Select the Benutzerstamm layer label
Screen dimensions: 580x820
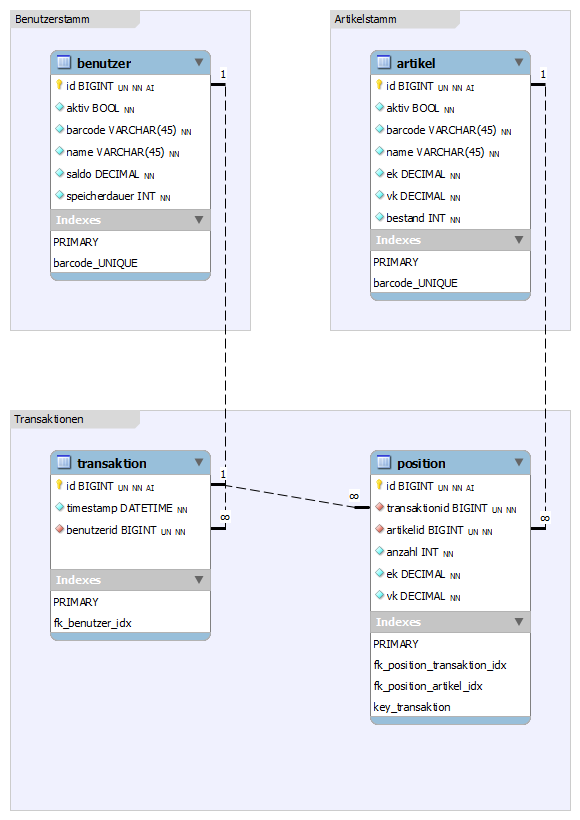(52, 19)
